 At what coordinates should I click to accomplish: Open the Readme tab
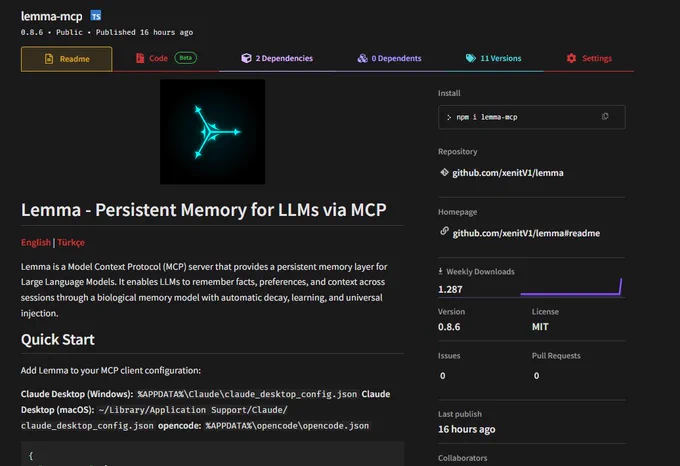point(66,59)
